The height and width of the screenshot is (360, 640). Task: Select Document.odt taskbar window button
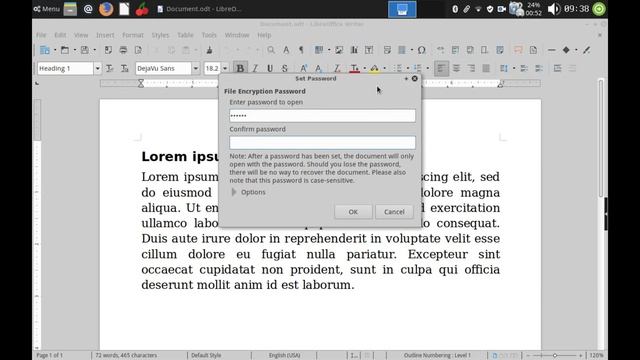199,9
